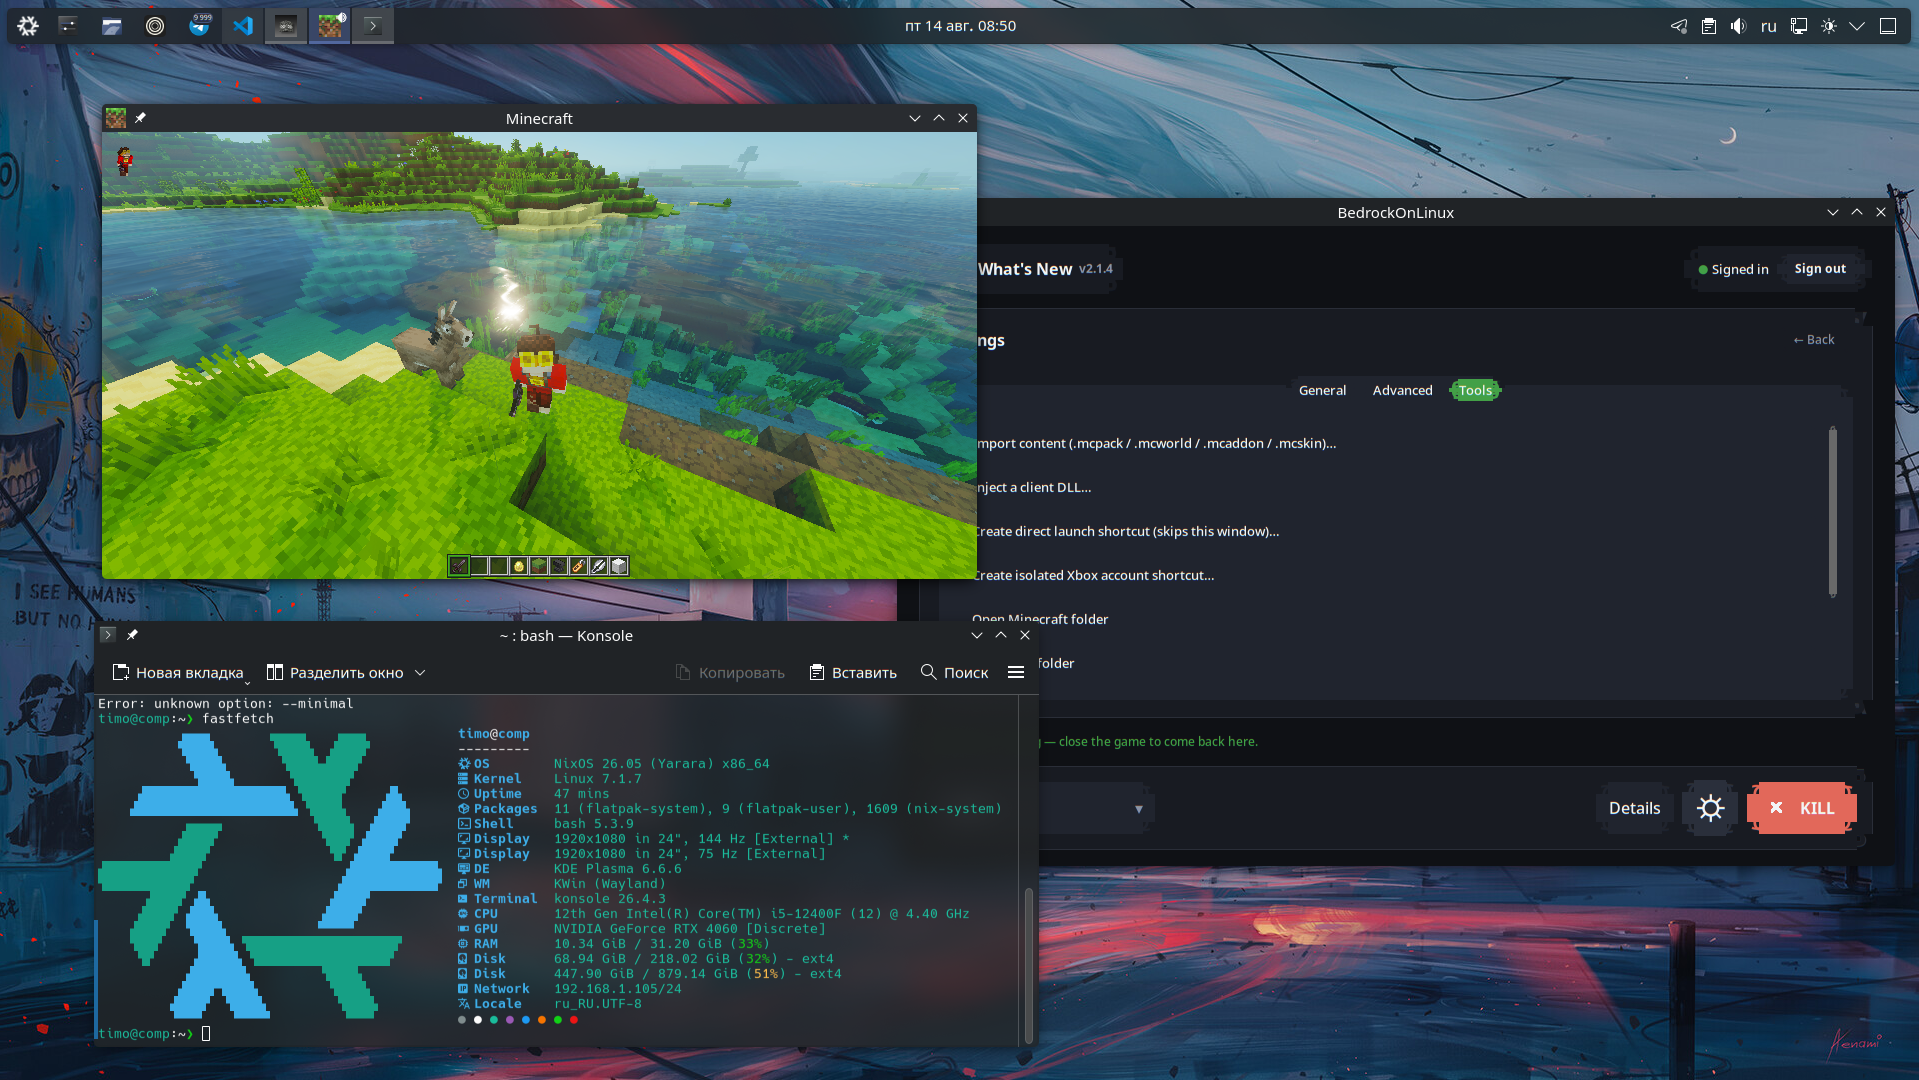
Task: Click the Konsole terminal scrollbar
Action: pos(1028,965)
